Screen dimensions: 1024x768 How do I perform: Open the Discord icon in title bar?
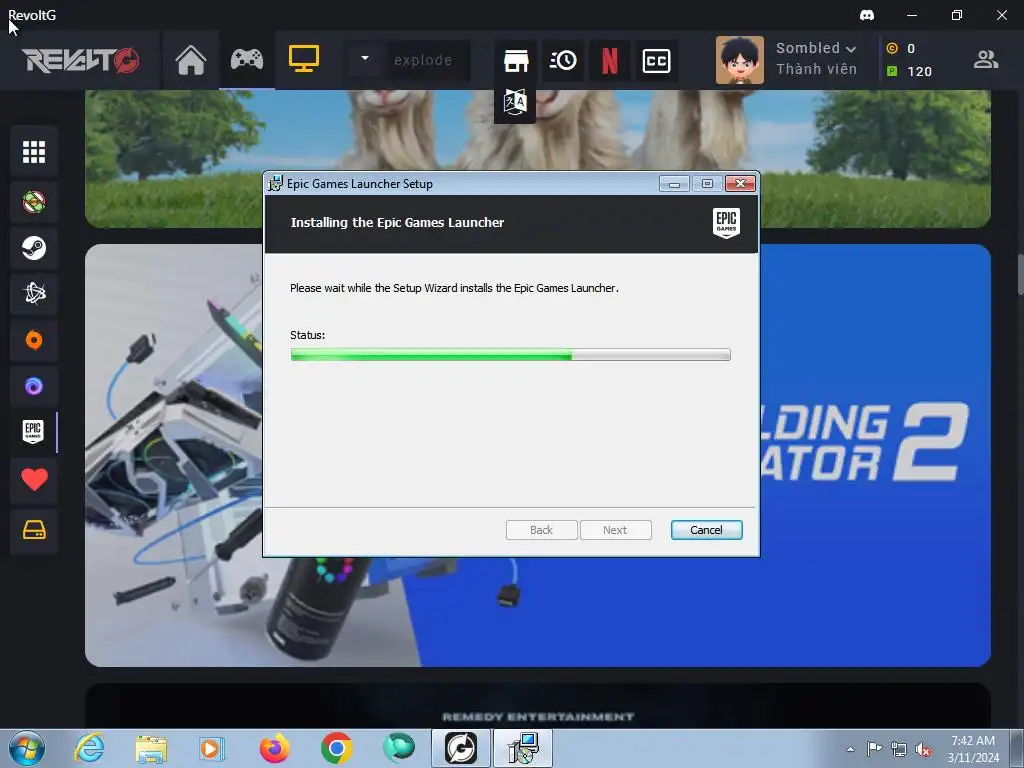[867, 15]
